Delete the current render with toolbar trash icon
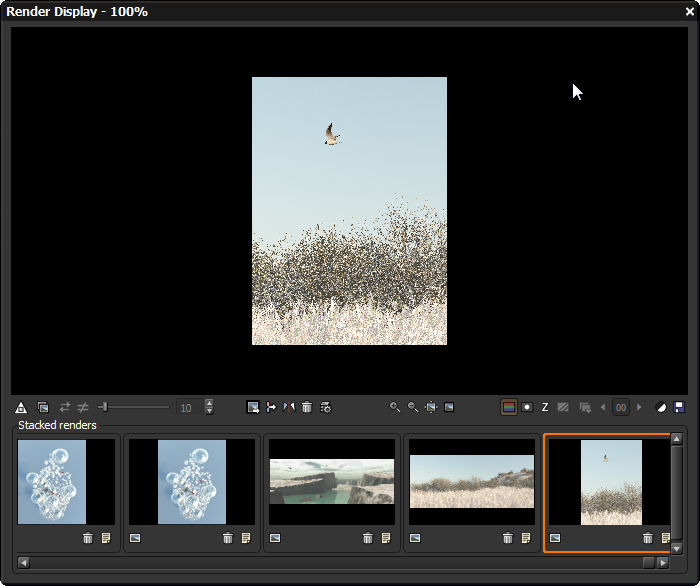 tap(307, 407)
